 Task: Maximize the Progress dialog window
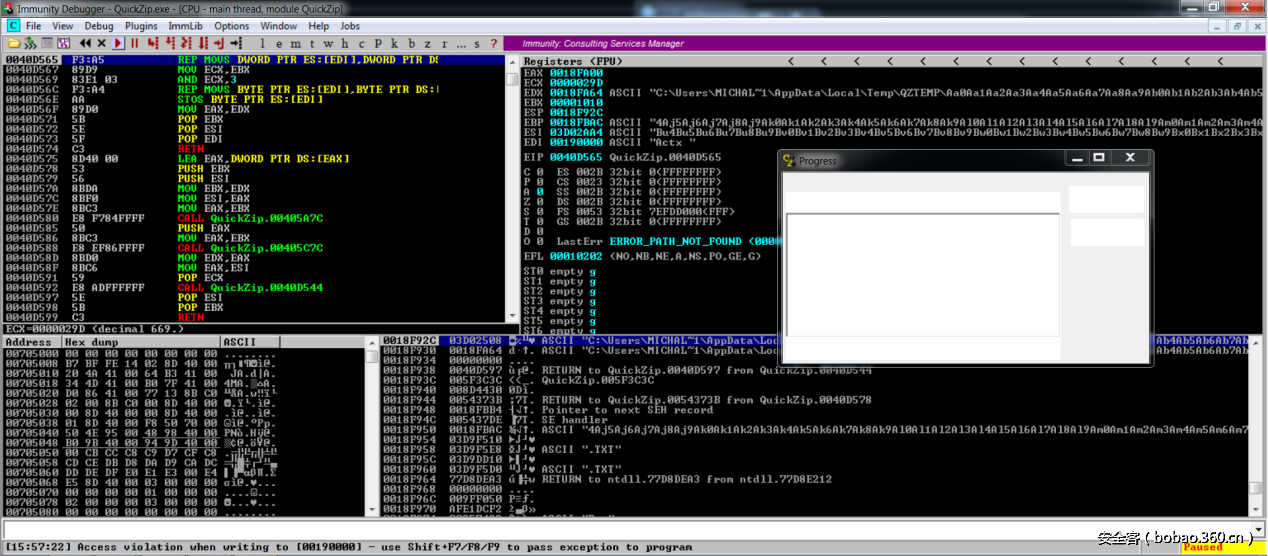1099,158
